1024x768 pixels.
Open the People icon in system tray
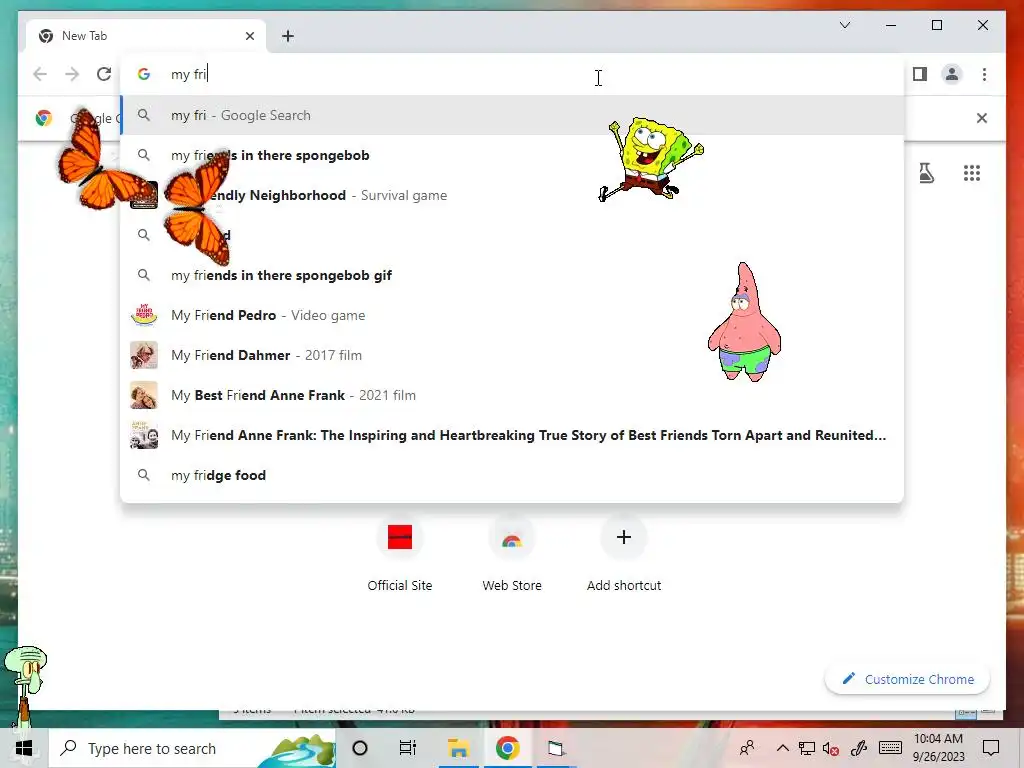(747, 748)
